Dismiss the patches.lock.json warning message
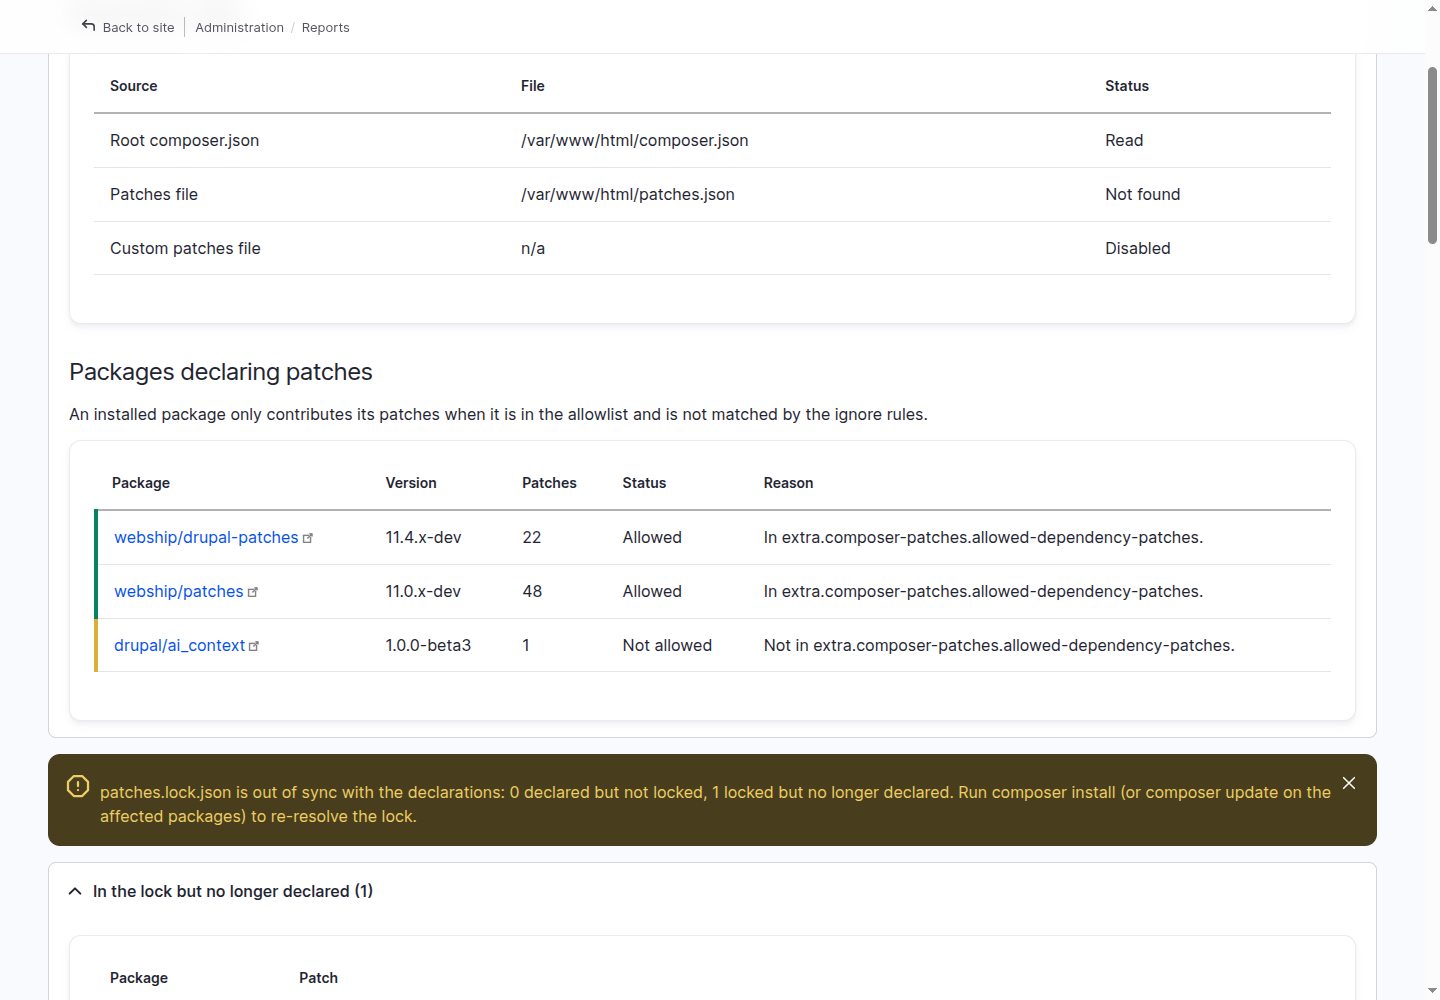The height and width of the screenshot is (1000, 1440). (1349, 783)
